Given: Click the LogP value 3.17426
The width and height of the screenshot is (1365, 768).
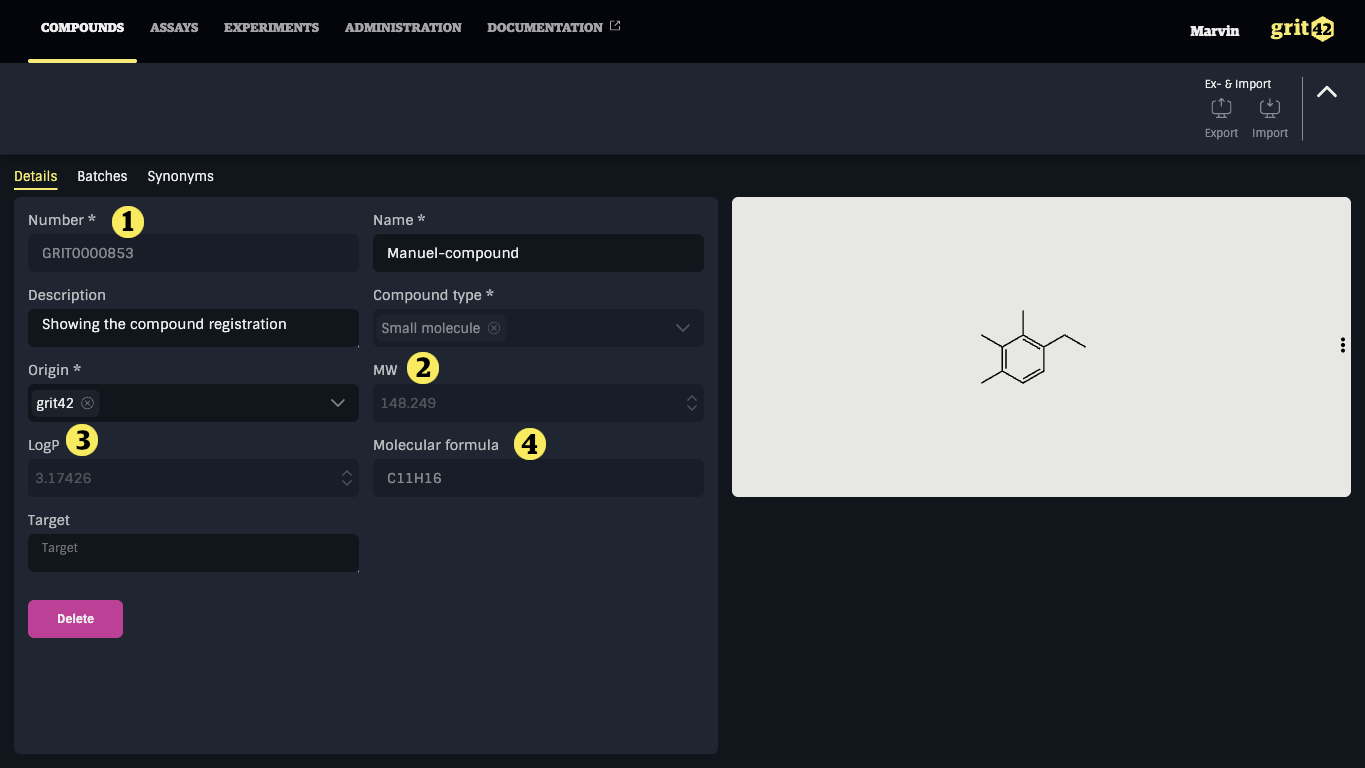Looking at the screenshot, I should point(63,478).
